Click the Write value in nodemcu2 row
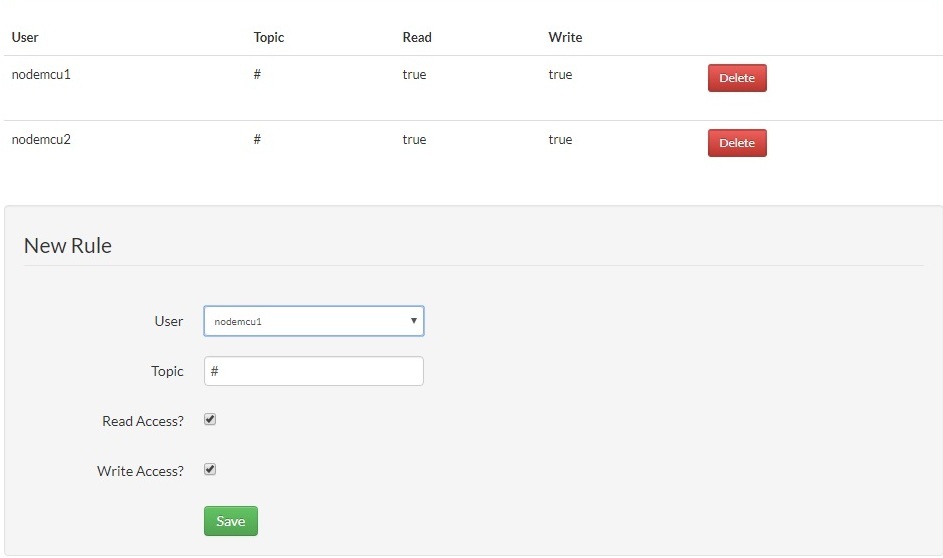943x558 pixels. click(560, 139)
